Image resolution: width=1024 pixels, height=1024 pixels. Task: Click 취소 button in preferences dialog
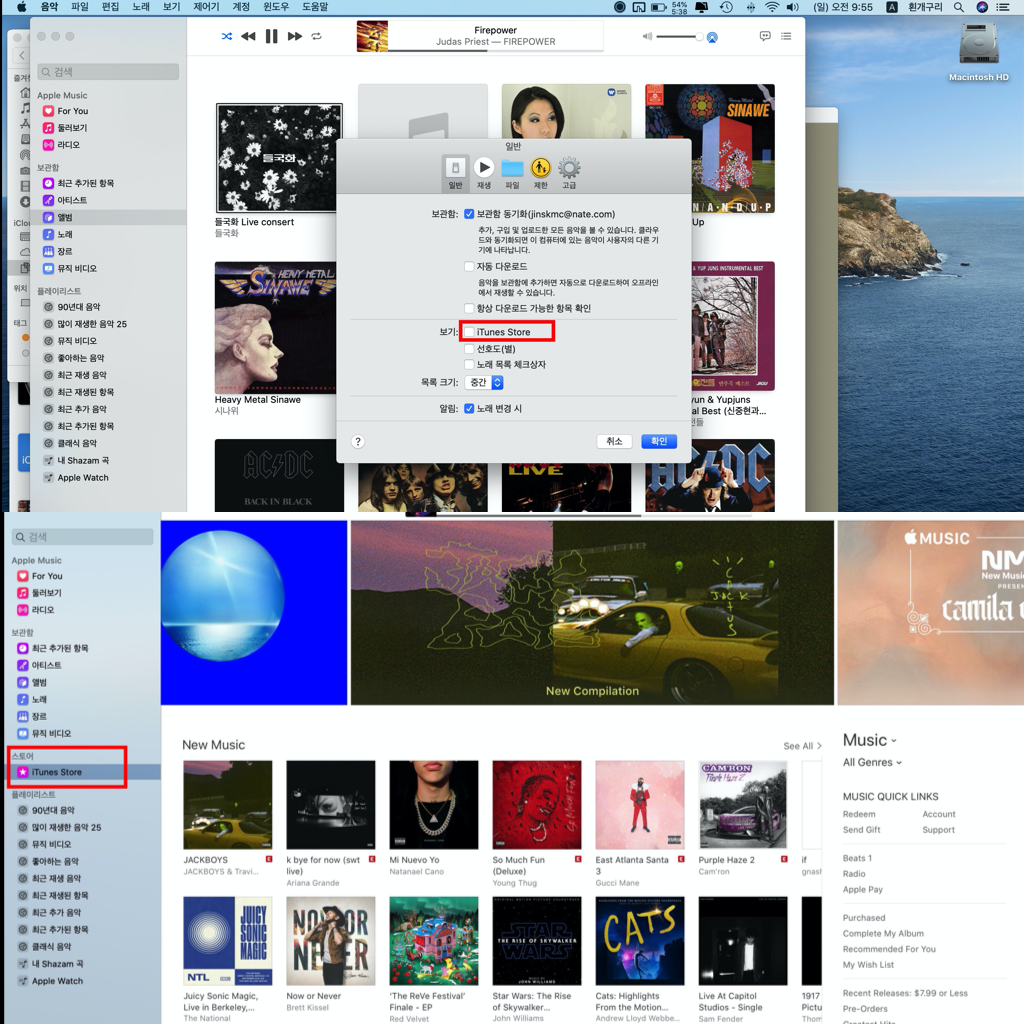point(614,441)
